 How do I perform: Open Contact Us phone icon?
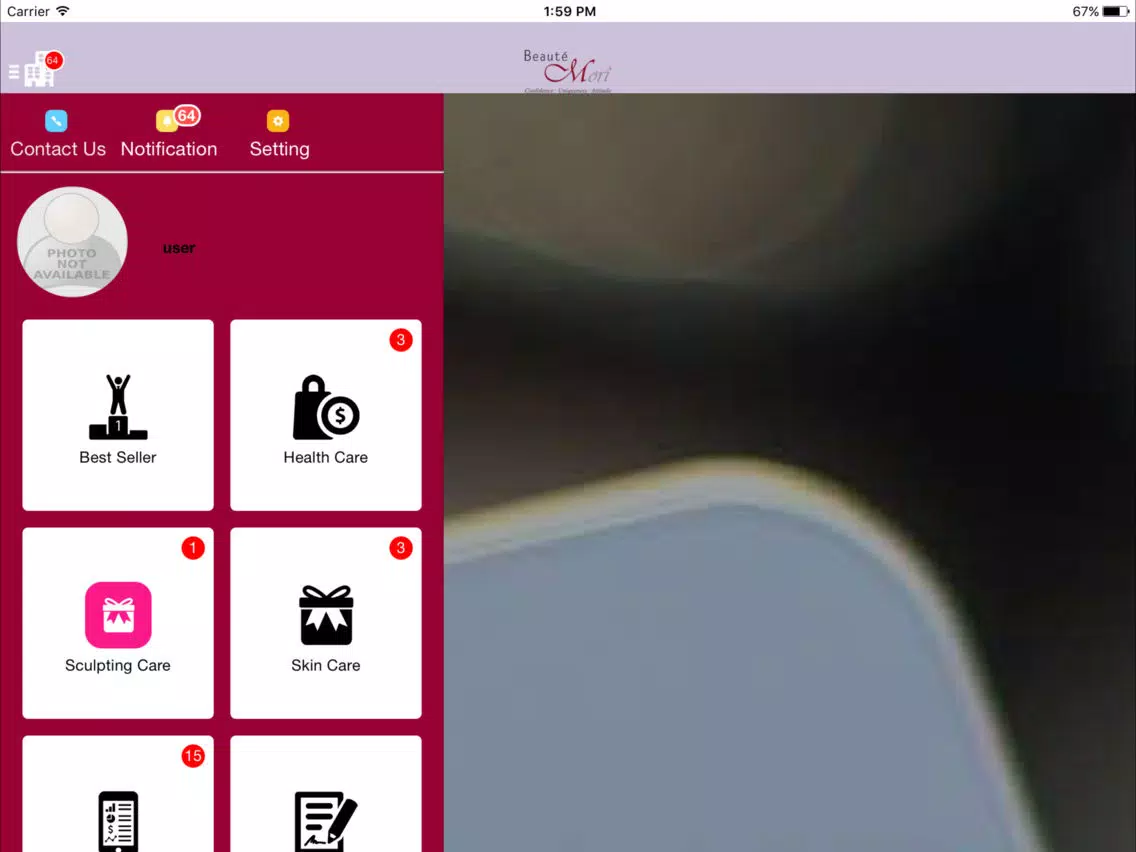click(x=56, y=121)
